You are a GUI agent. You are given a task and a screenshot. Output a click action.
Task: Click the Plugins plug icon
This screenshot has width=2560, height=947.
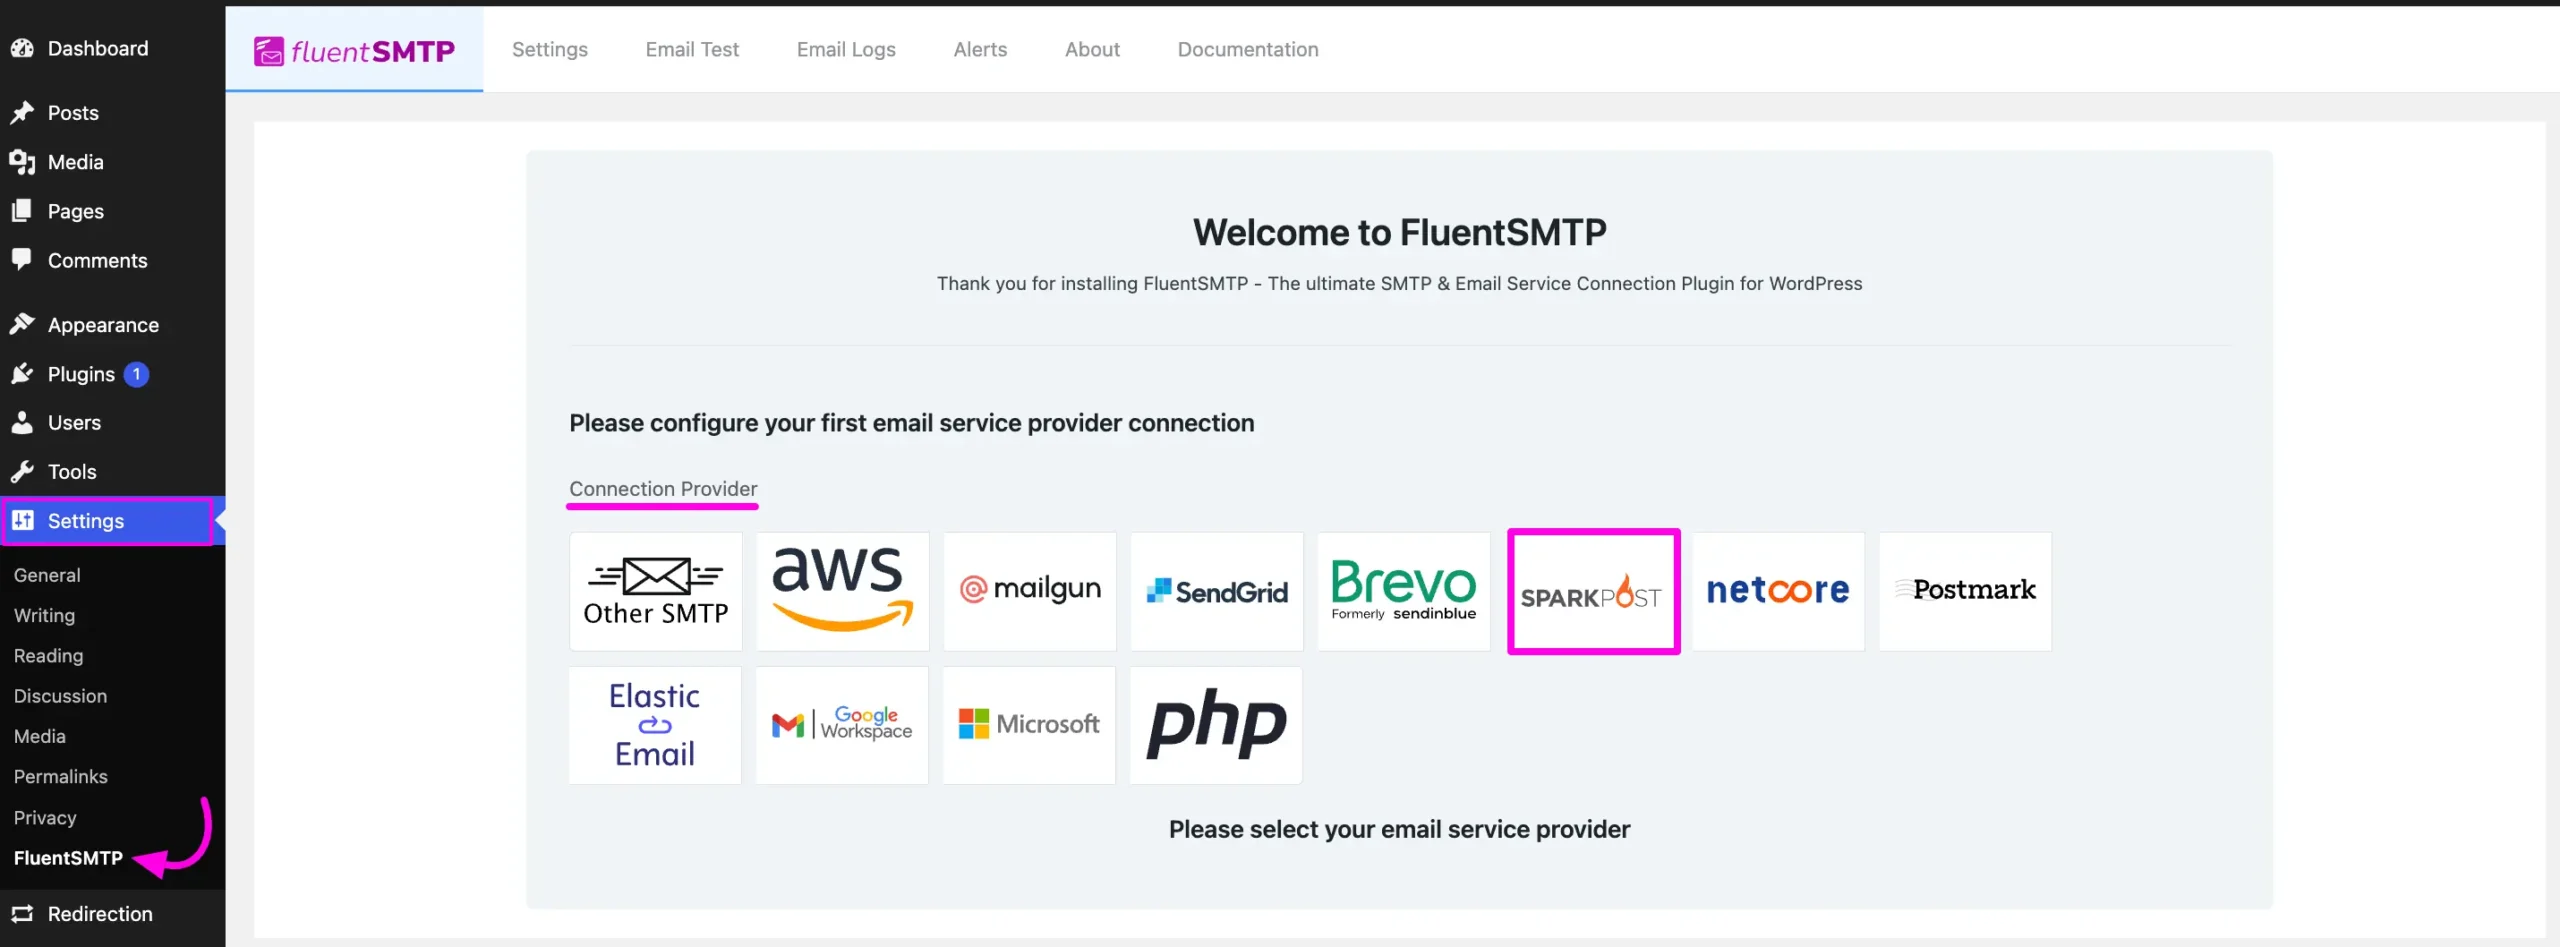tap(22, 373)
